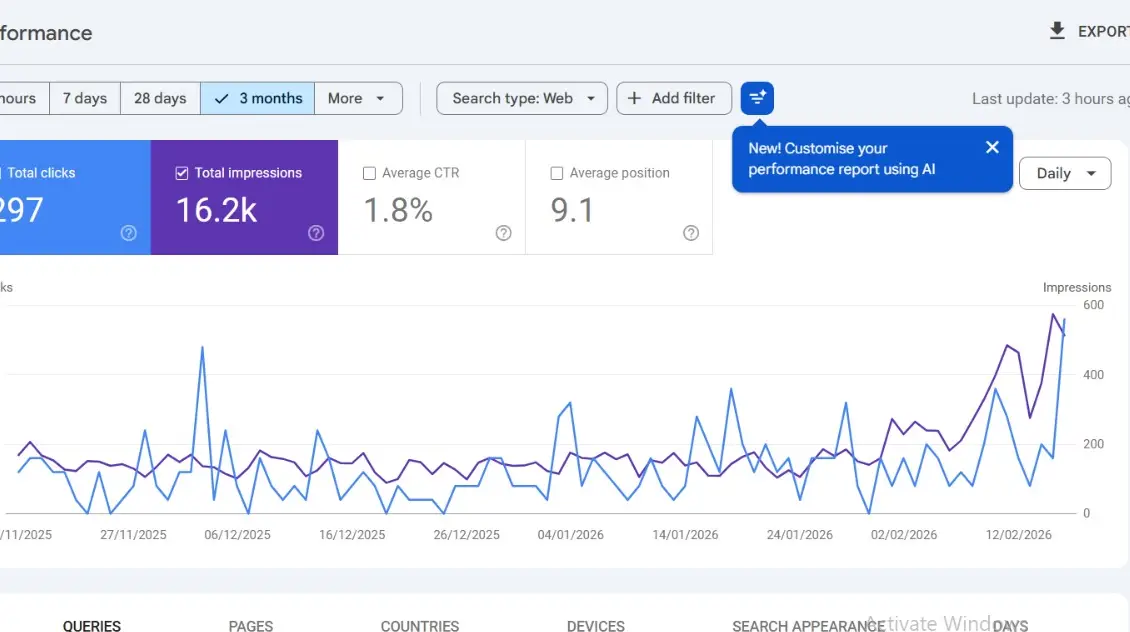Open the AI customise report icon button
This screenshot has height=632, width=1130.
[757, 98]
